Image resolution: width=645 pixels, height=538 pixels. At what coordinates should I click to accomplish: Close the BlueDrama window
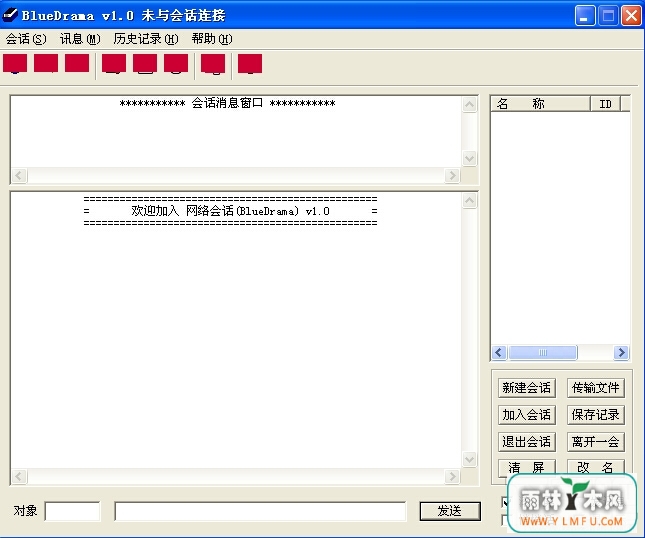coord(631,16)
